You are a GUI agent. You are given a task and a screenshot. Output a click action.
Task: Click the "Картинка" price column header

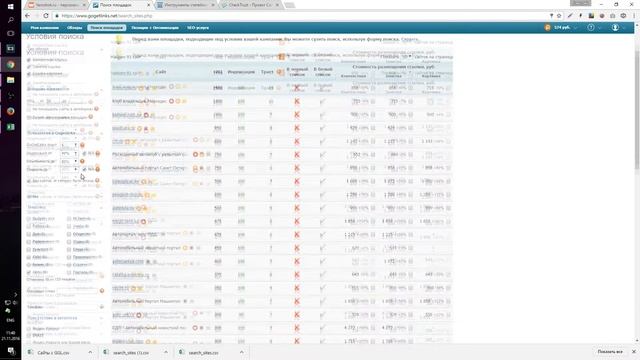coord(431,76)
